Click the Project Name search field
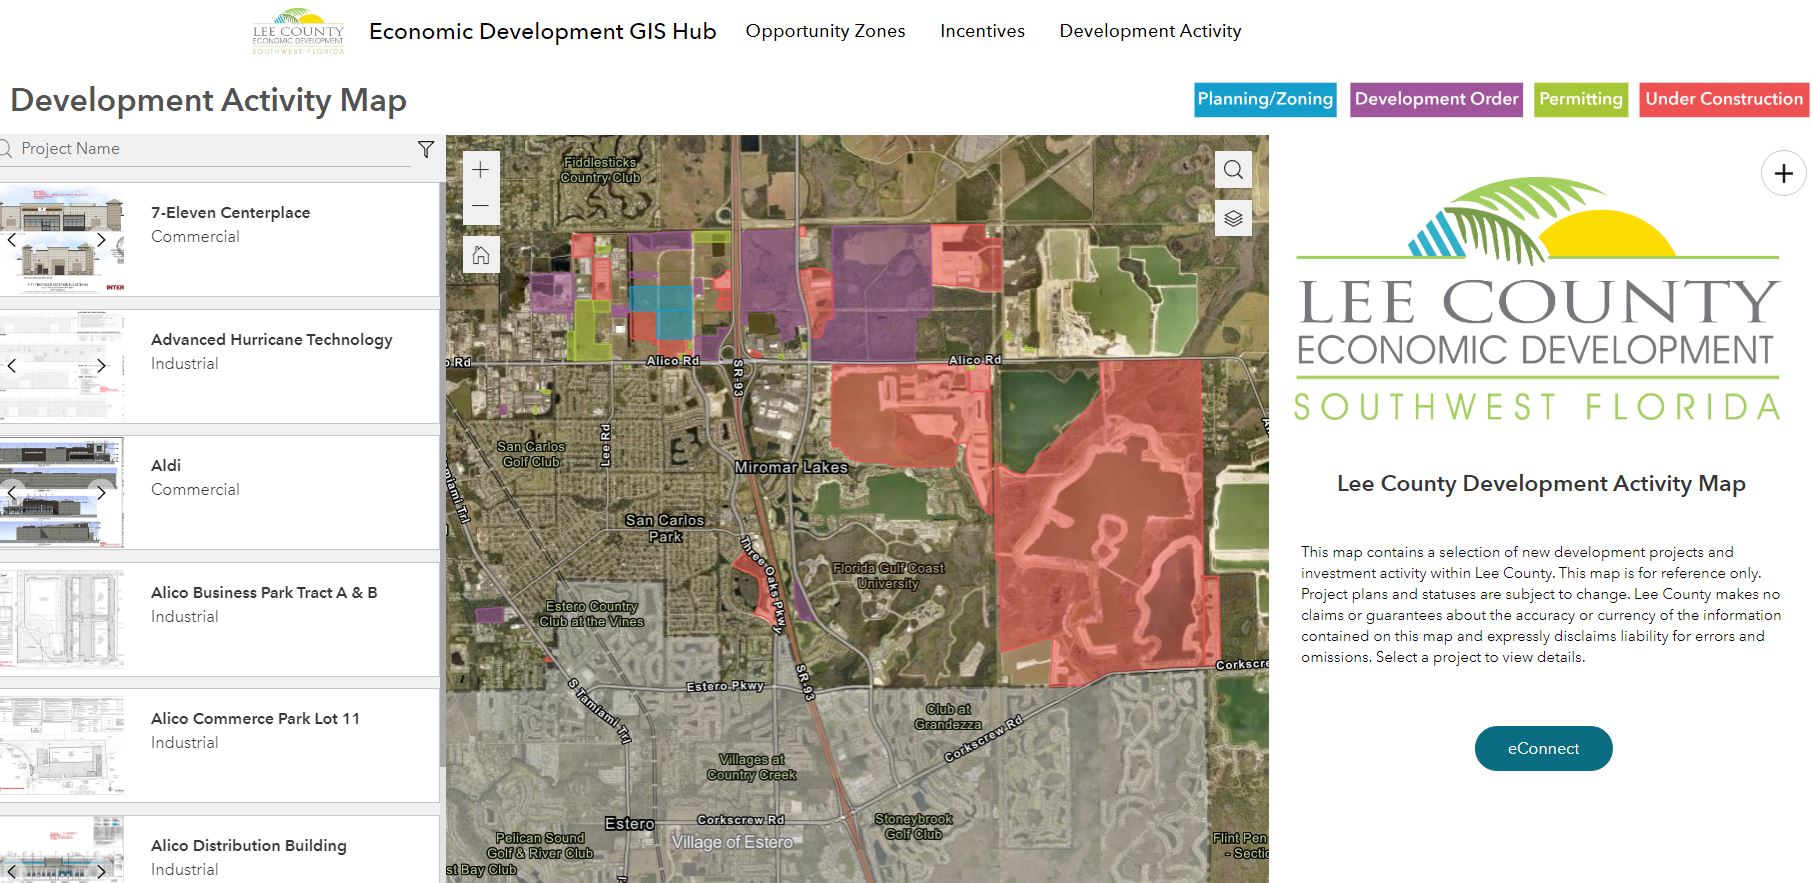Image resolution: width=1812 pixels, height=883 pixels. tap(210, 149)
